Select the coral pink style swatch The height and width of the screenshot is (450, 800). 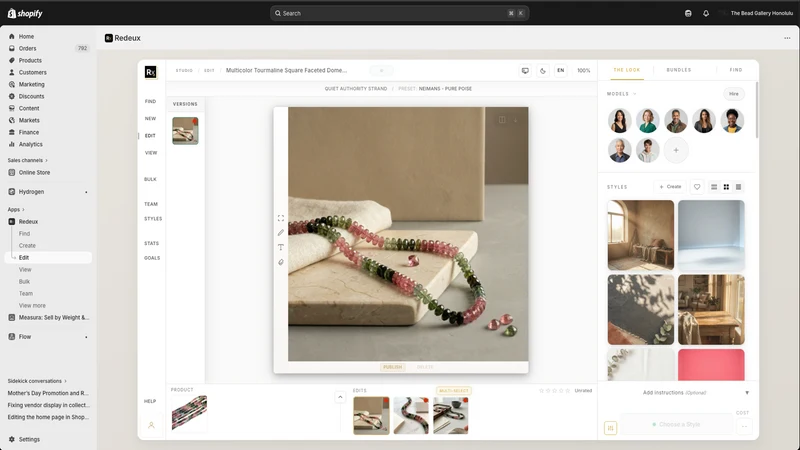tap(711, 364)
